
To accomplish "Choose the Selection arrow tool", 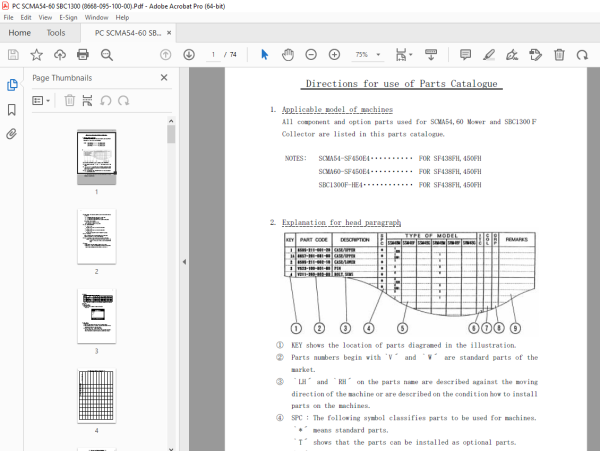I will coord(264,55).
